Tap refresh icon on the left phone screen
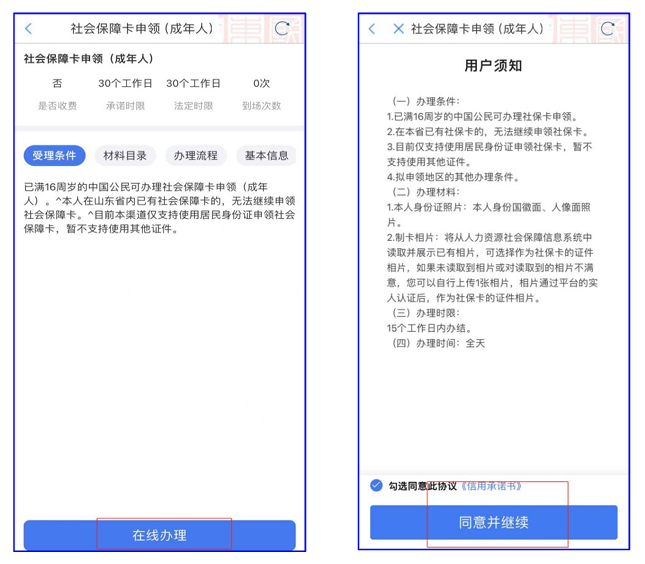Viewport: 645px width, 564px height. point(282,29)
